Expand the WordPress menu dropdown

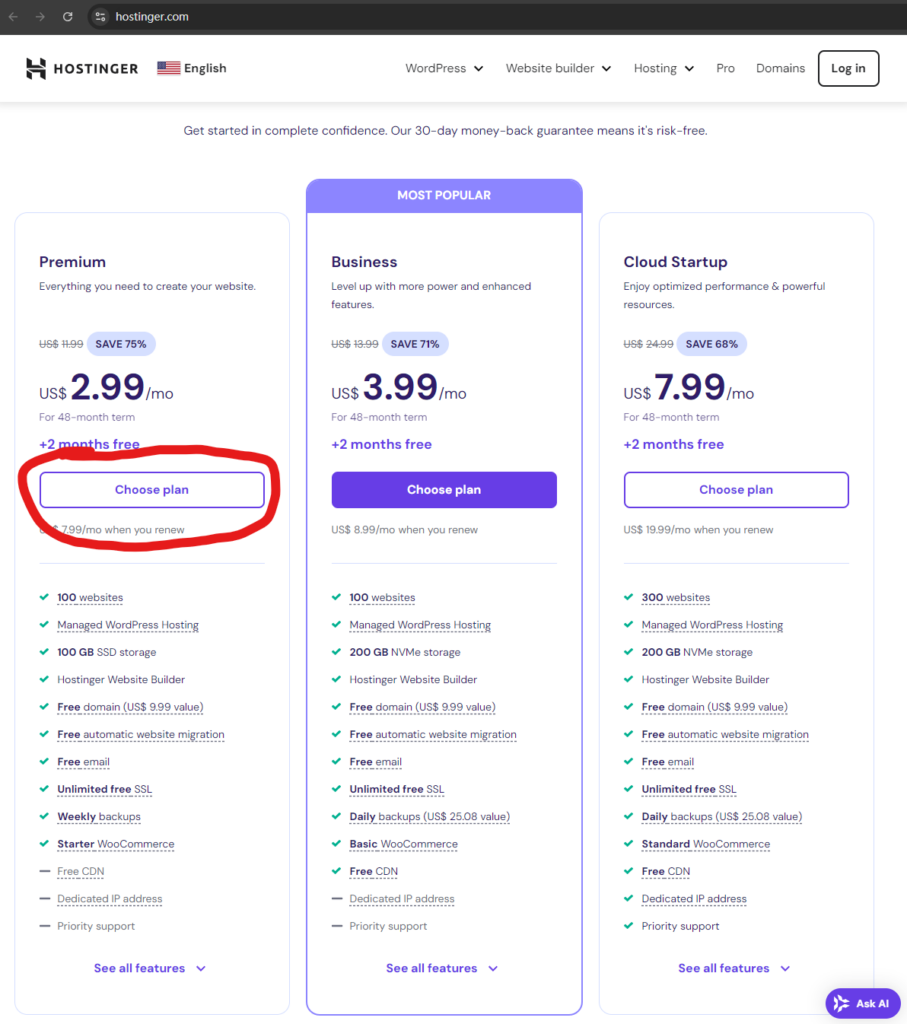[444, 68]
